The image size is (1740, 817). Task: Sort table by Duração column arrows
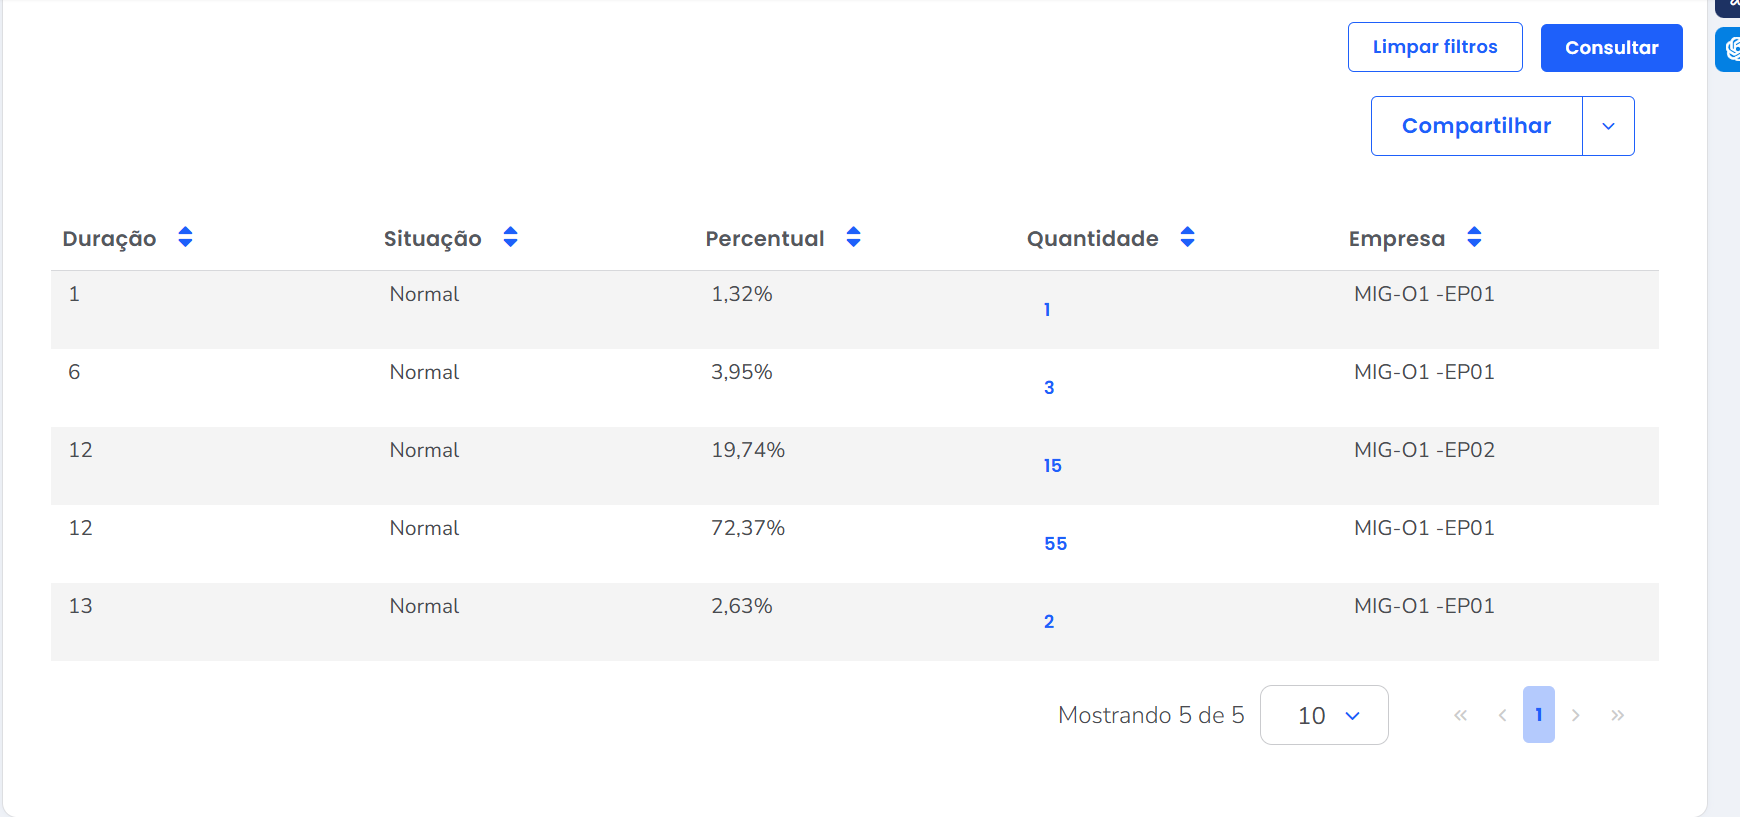coord(185,237)
